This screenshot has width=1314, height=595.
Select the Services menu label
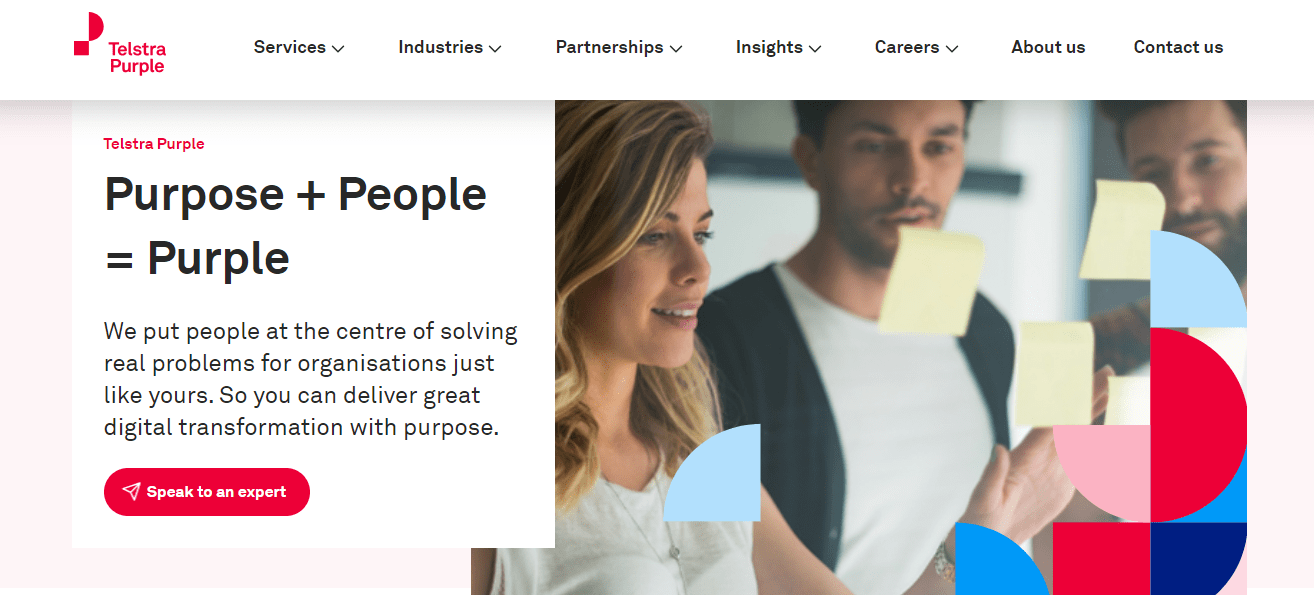click(x=289, y=47)
